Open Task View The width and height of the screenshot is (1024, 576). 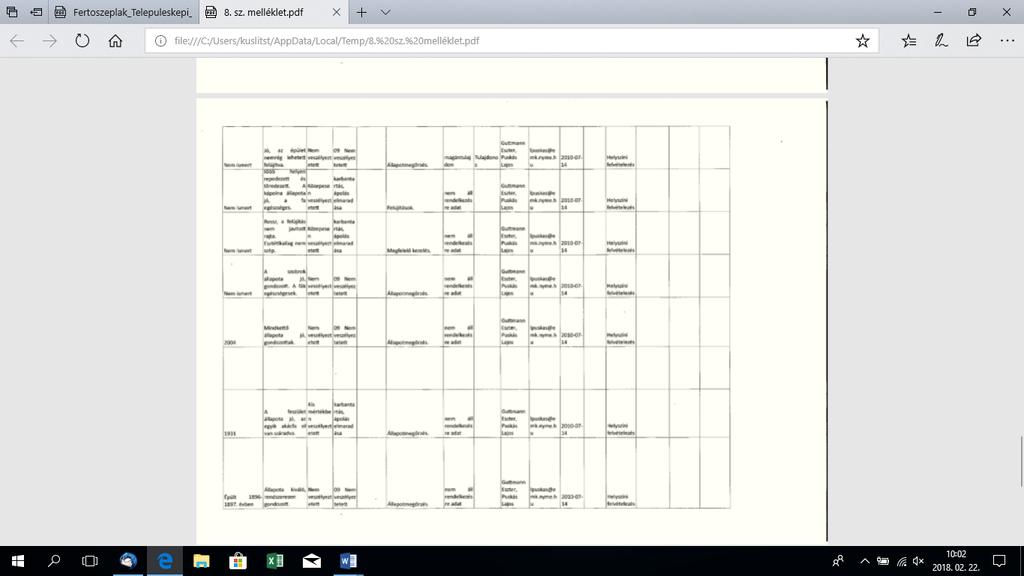click(90, 561)
